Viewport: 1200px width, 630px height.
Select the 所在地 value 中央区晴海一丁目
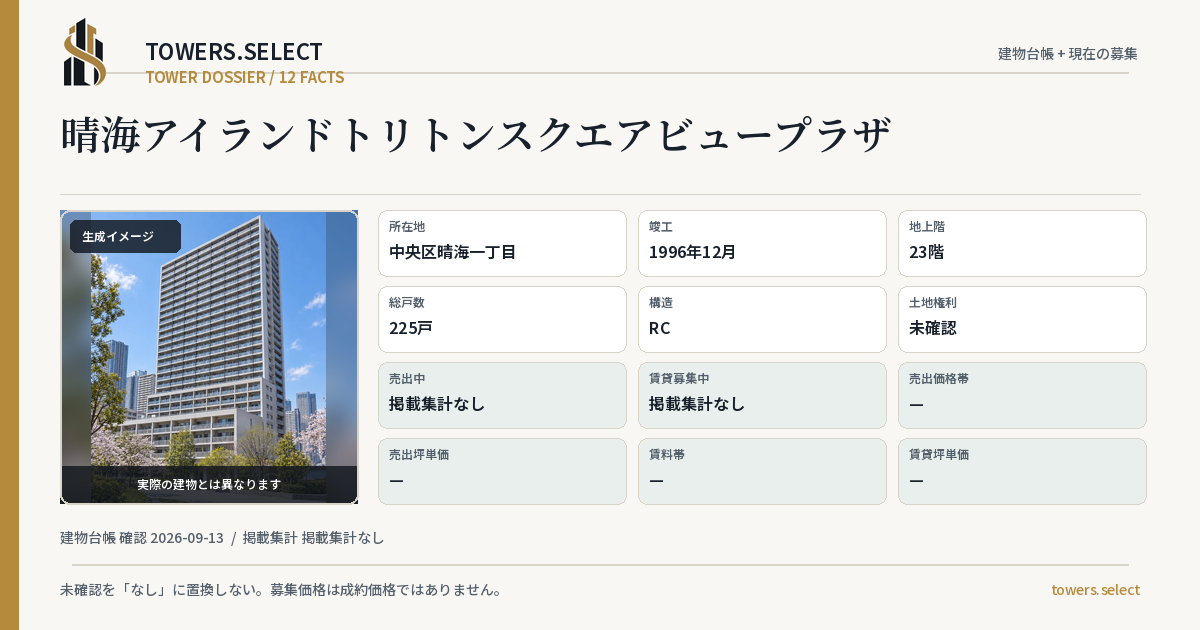(452, 252)
